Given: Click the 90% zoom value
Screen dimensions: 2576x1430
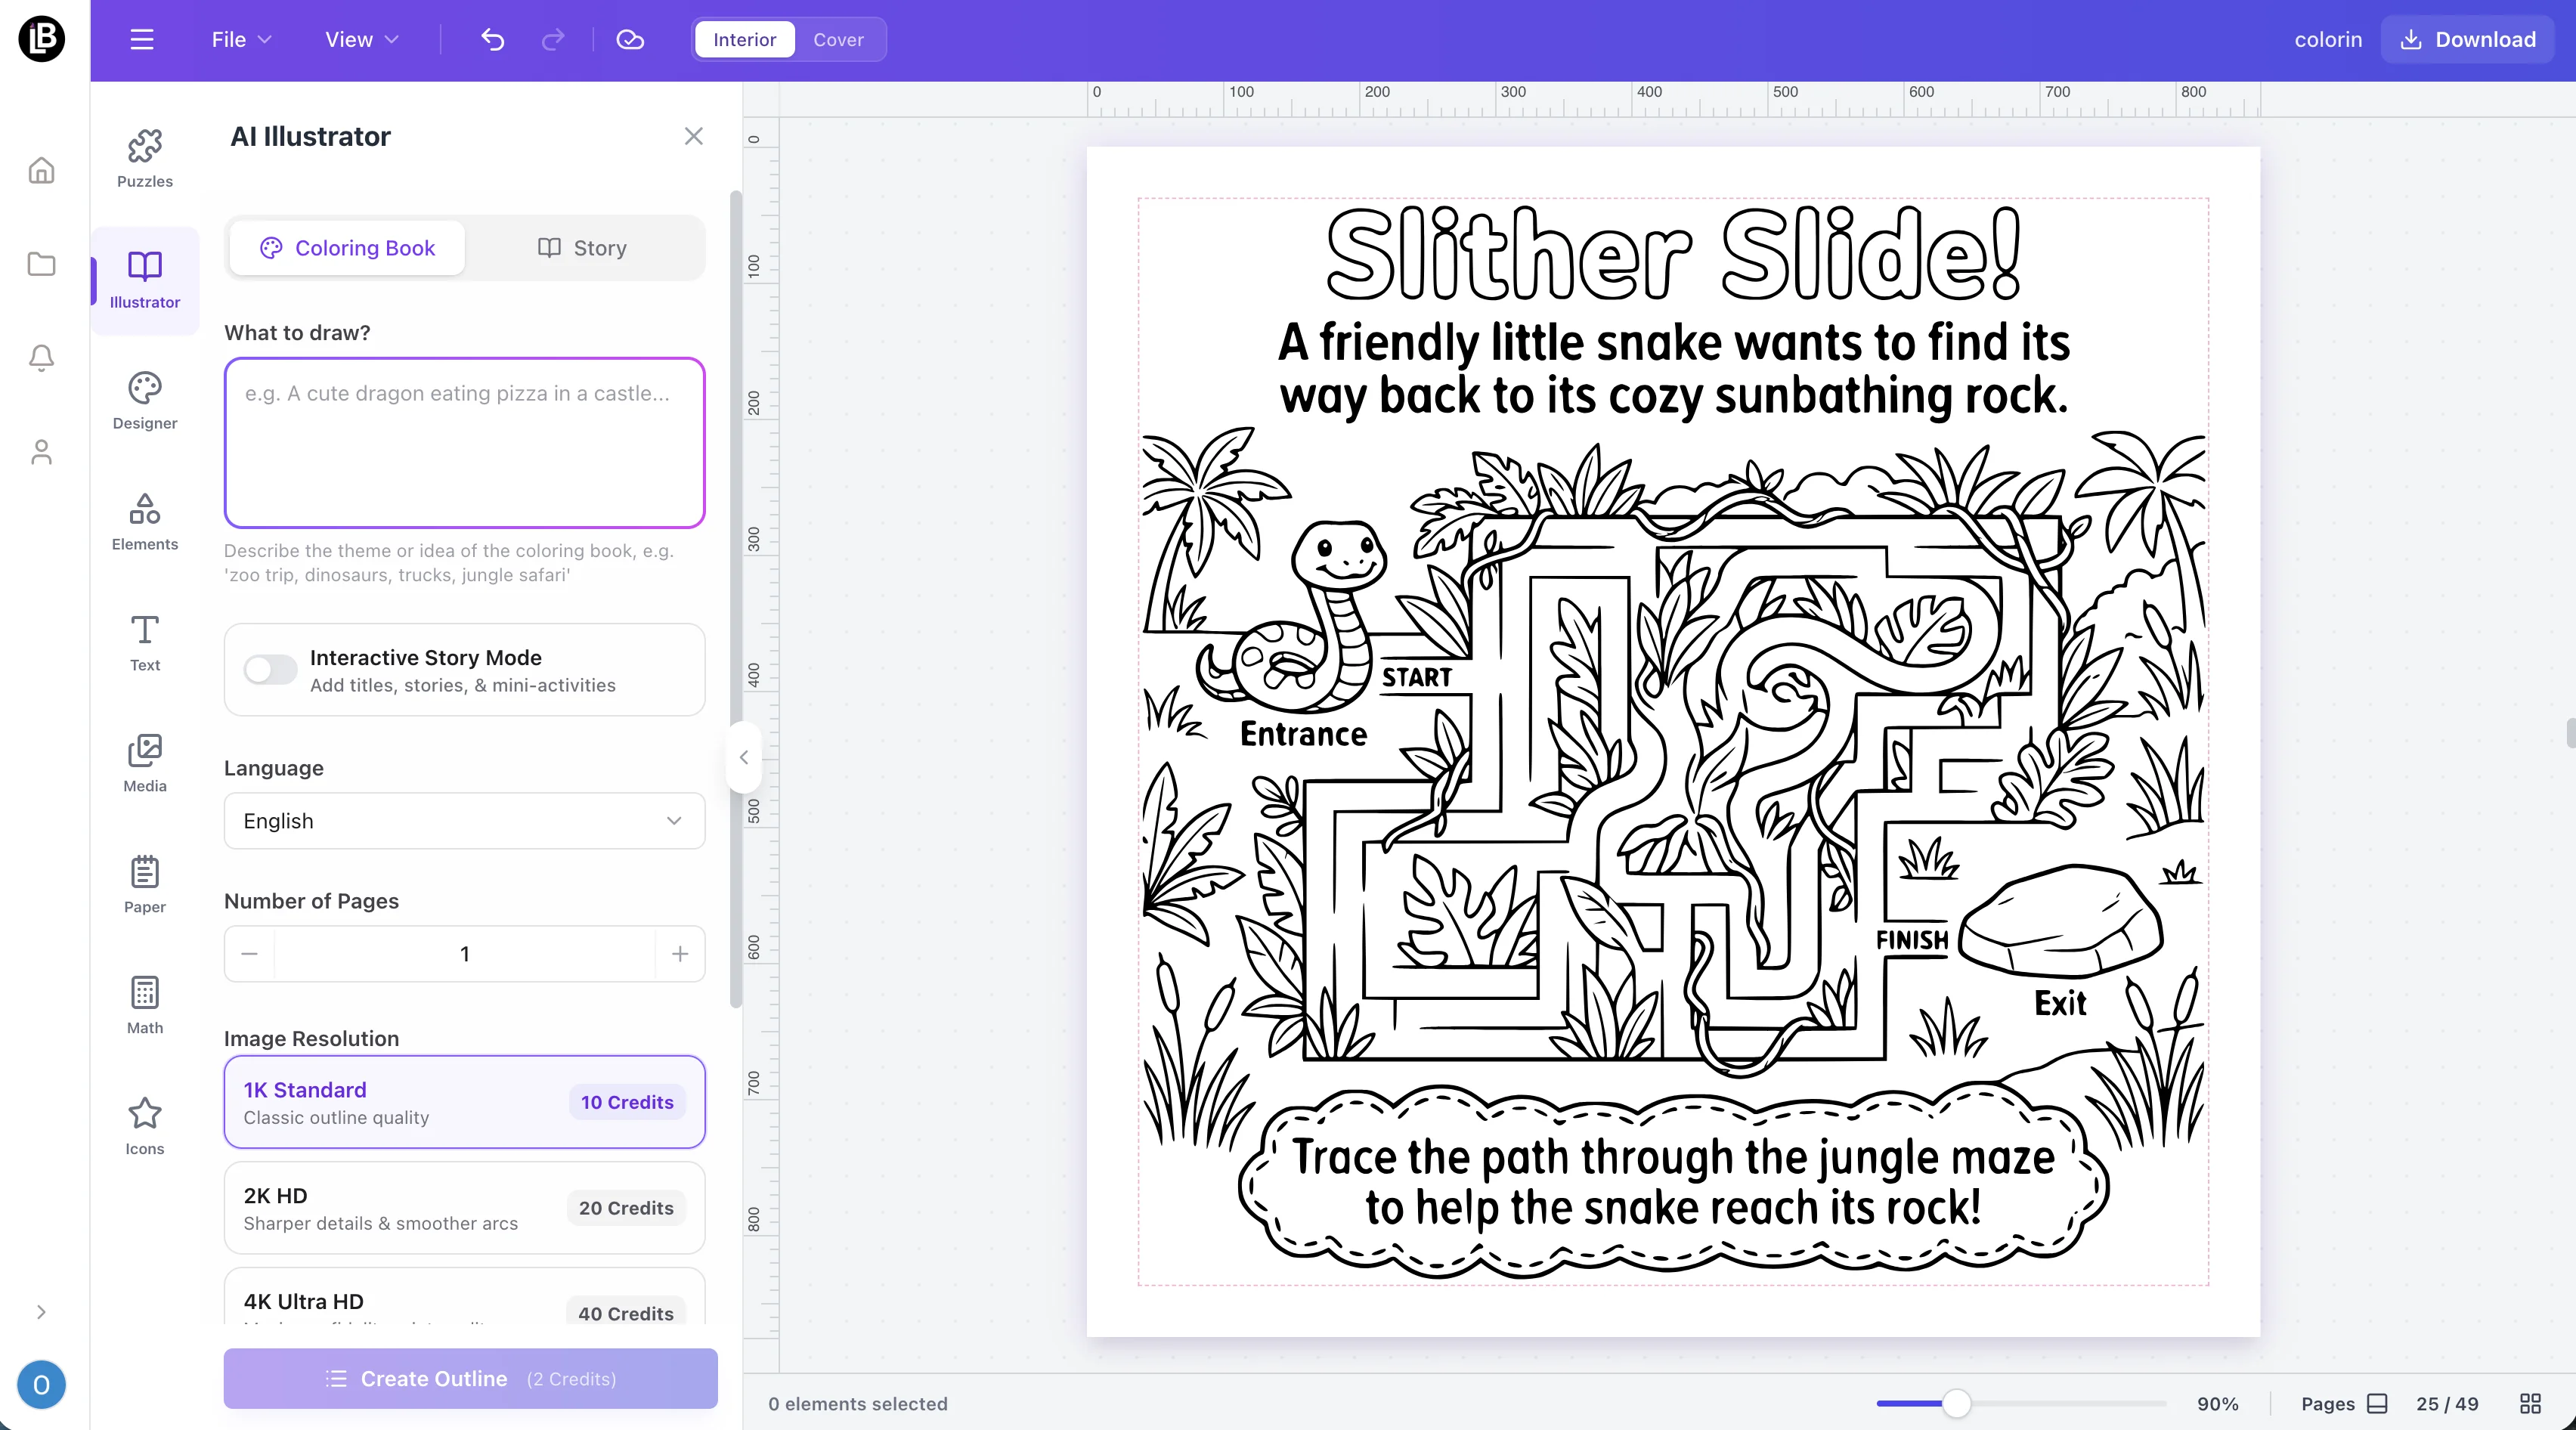Looking at the screenshot, I should coord(2217,1404).
